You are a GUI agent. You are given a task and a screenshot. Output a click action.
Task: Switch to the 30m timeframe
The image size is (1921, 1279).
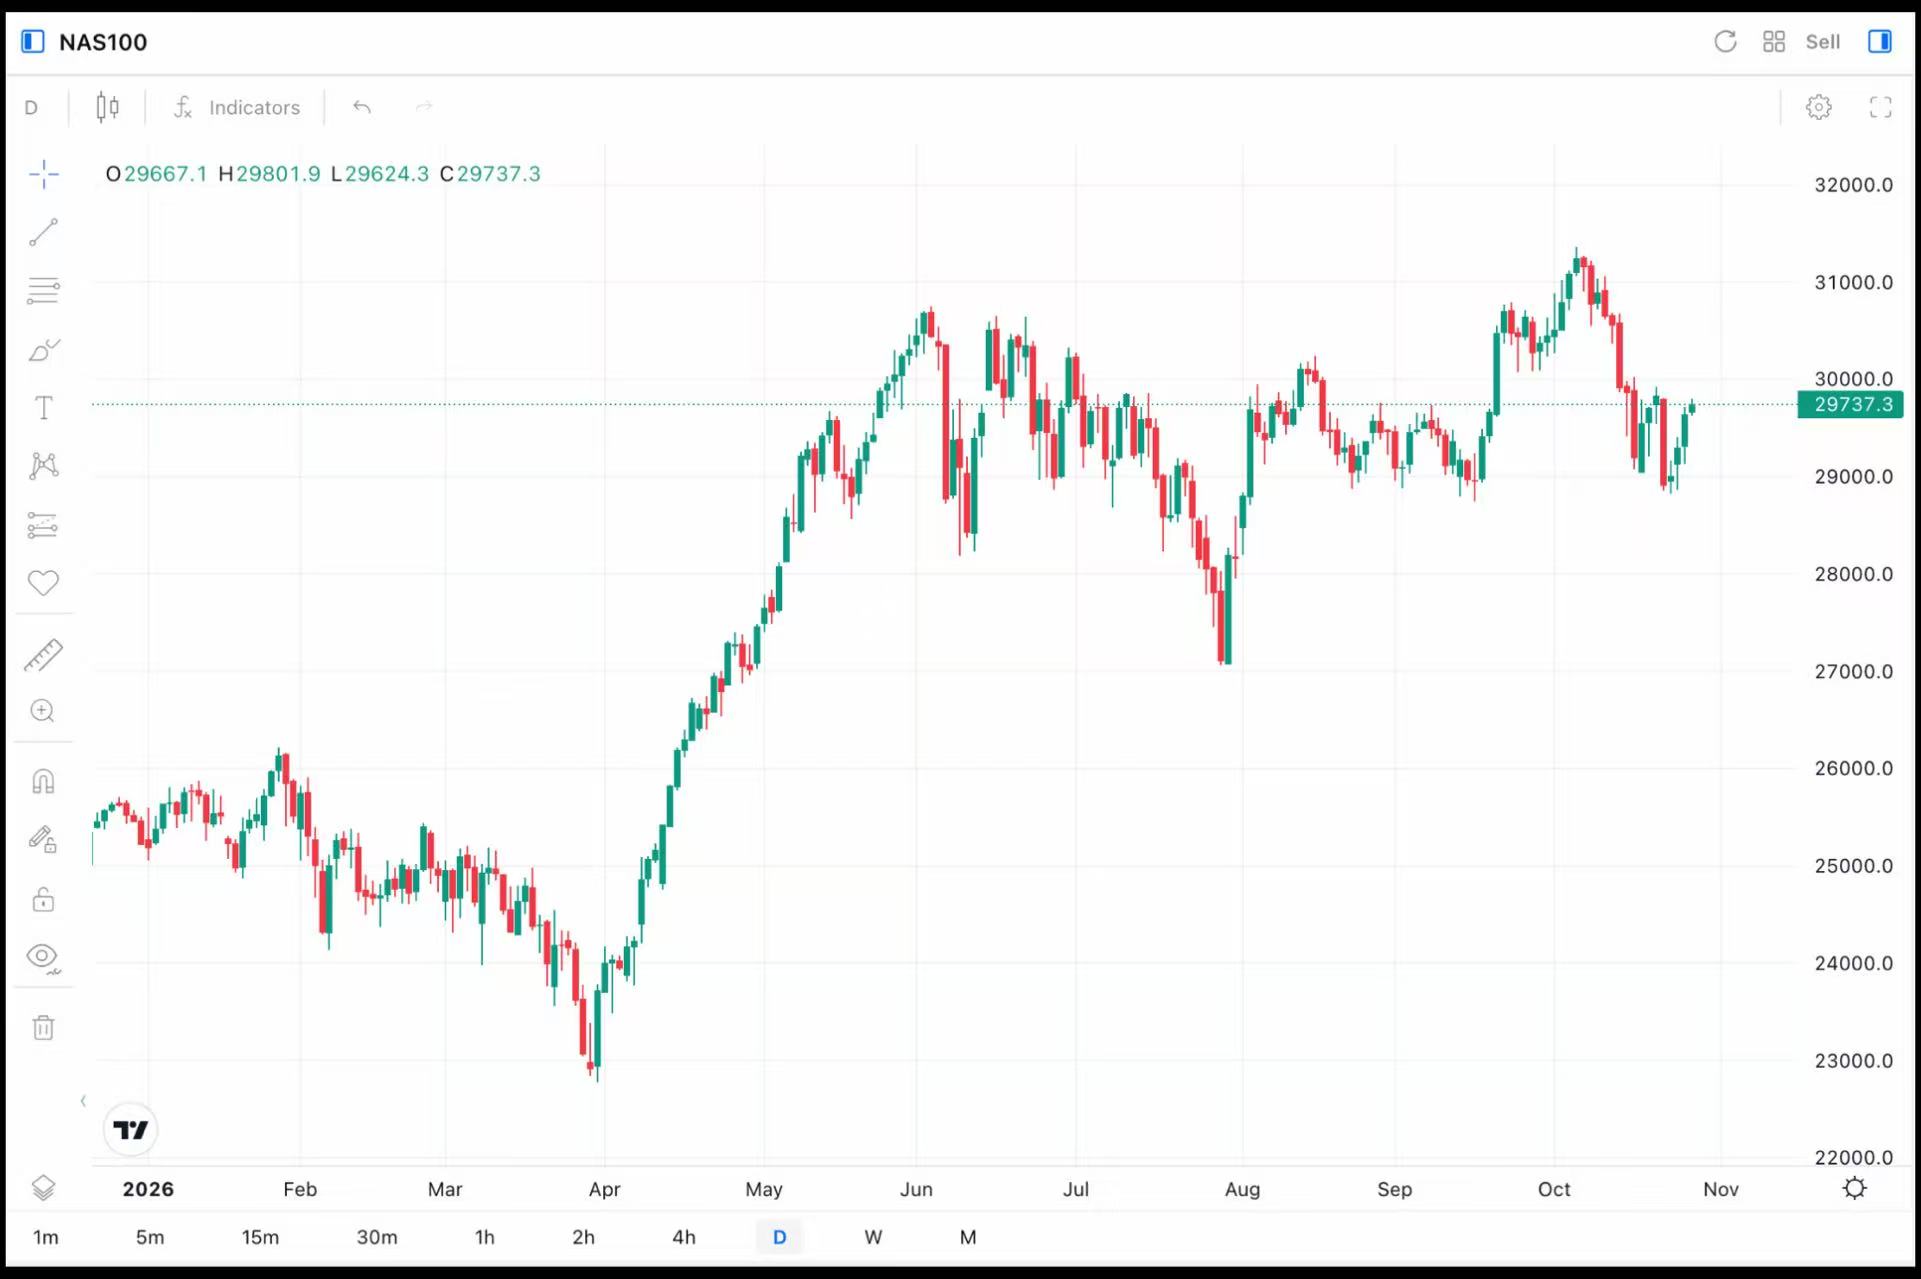377,1237
